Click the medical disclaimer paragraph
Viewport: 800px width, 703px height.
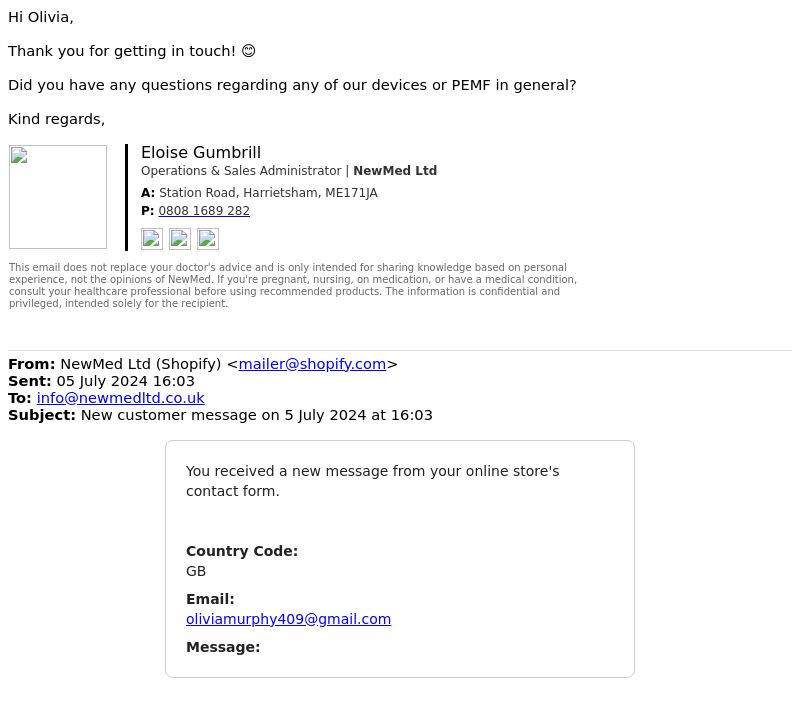pyautogui.click(x=293, y=285)
